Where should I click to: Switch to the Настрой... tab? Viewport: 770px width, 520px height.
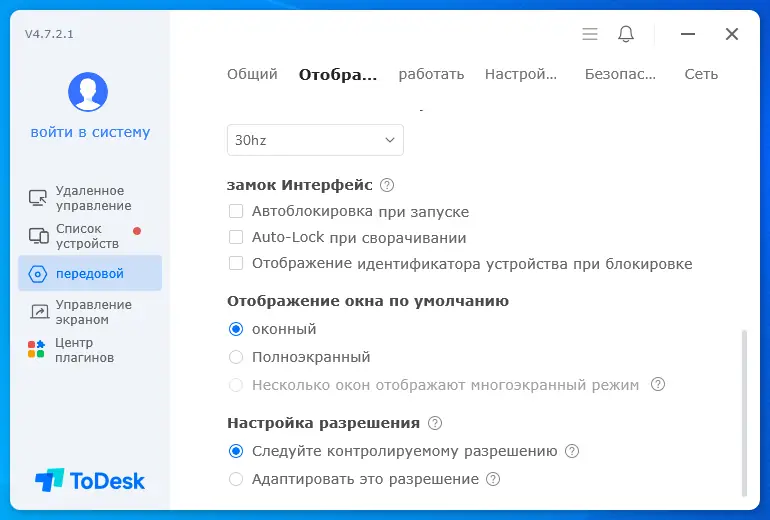521,74
